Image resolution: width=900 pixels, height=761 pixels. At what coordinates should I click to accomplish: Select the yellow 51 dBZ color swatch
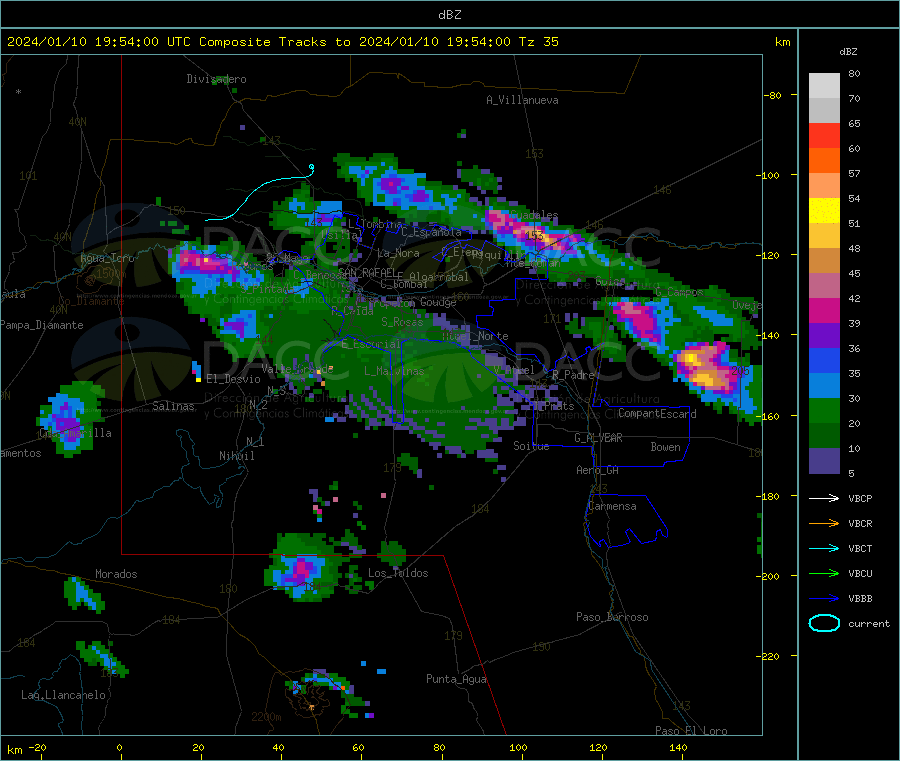click(x=824, y=211)
